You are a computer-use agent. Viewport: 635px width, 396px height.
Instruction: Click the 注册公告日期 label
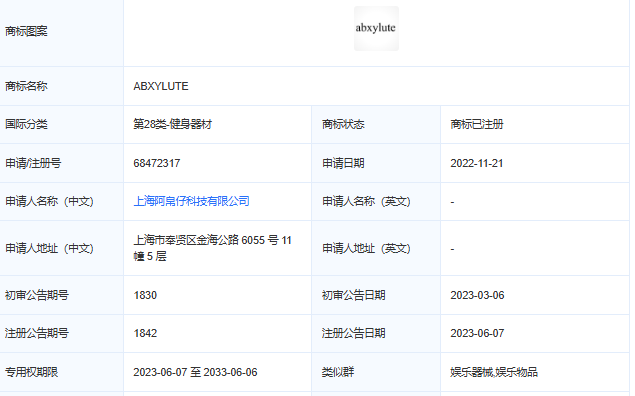coord(354,333)
